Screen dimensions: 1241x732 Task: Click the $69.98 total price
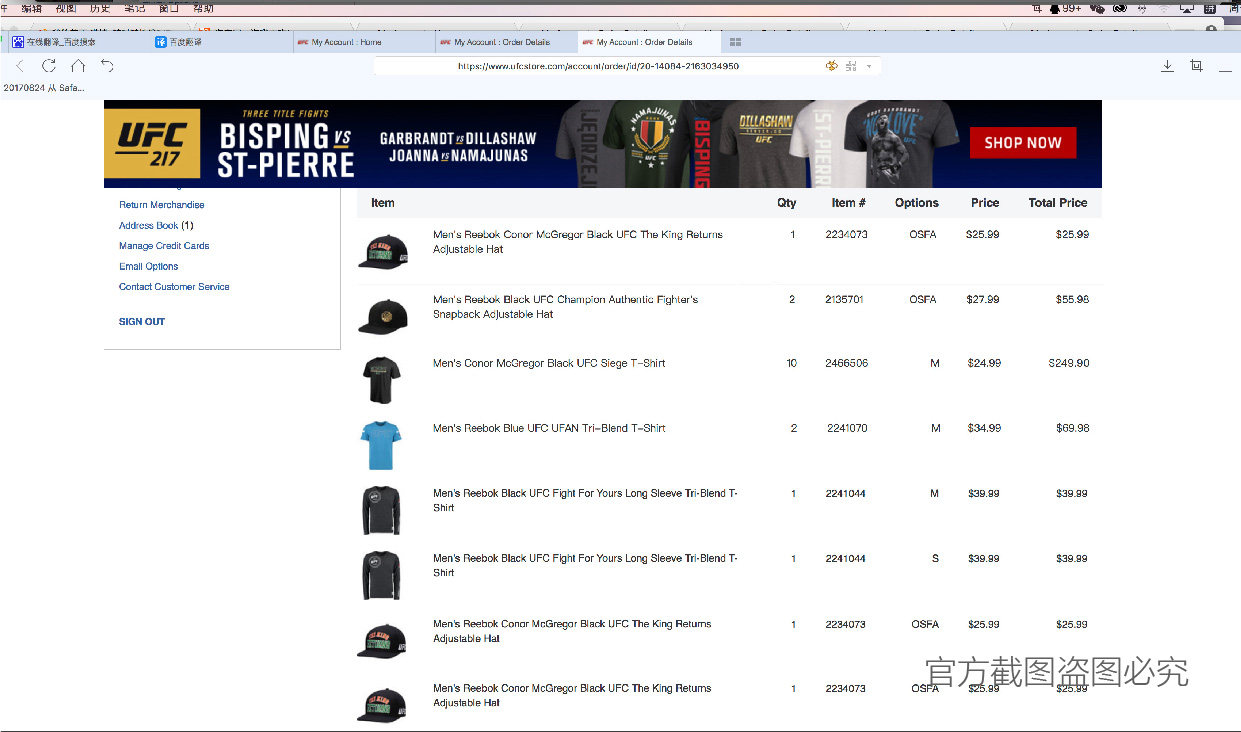click(x=1072, y=428)
